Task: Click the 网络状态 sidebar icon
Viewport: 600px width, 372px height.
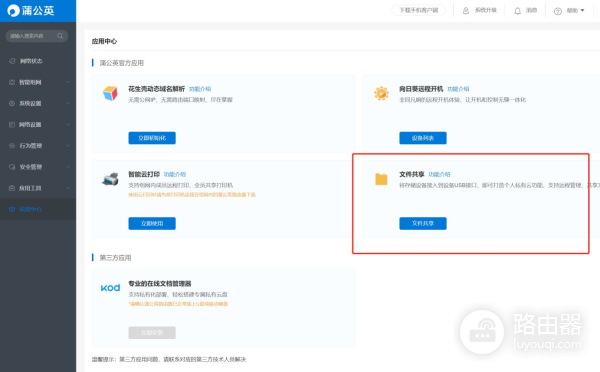Action: 12,61
